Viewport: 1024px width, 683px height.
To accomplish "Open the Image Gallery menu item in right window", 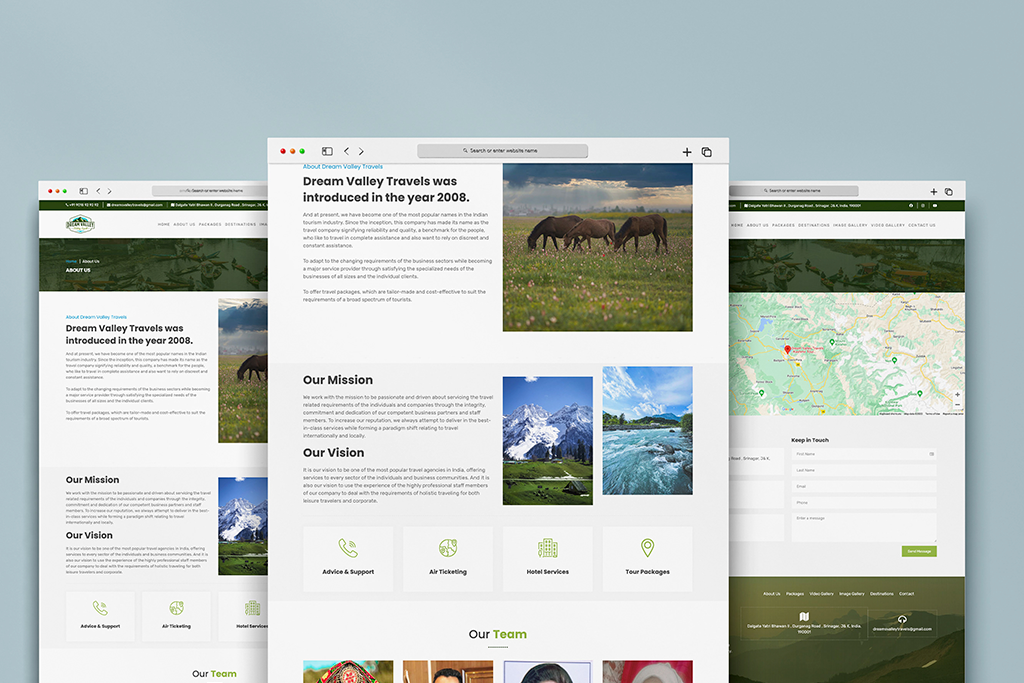I will [x=850, y=225].
